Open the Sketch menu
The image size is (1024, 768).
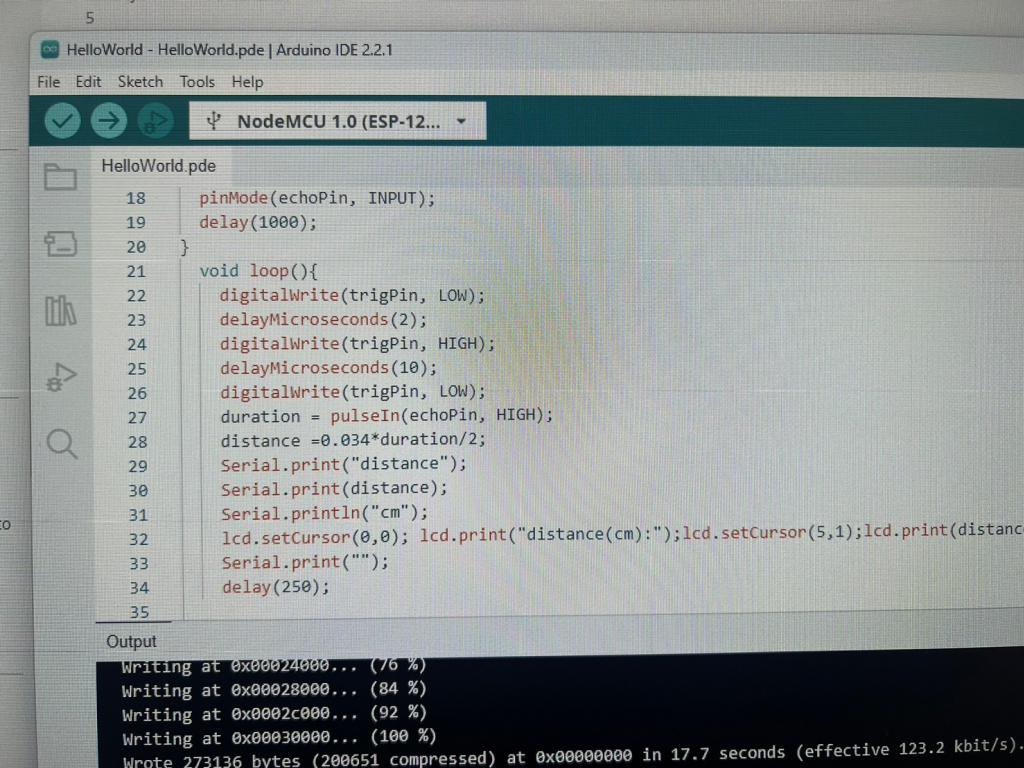[x=140, y=82]
